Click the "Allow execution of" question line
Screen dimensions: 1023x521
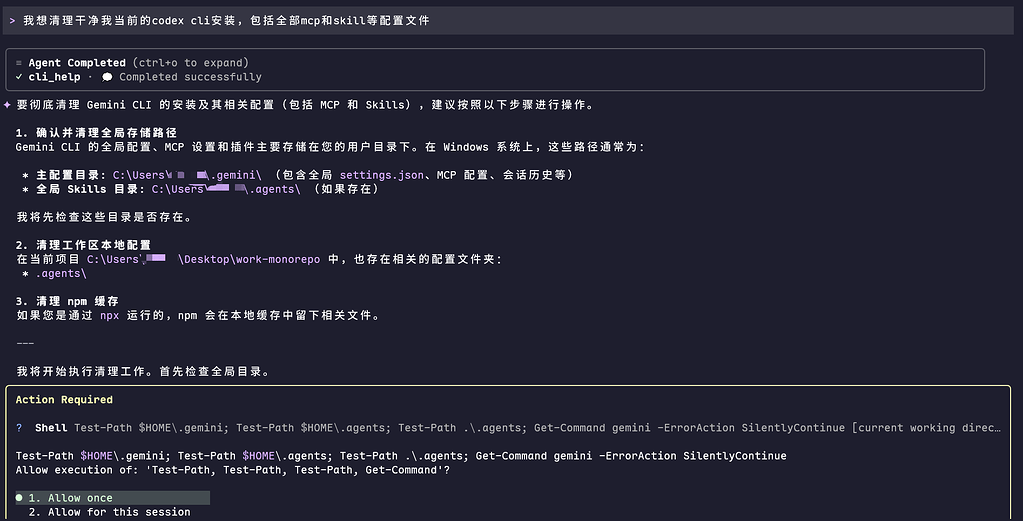[x=233, y=470]
